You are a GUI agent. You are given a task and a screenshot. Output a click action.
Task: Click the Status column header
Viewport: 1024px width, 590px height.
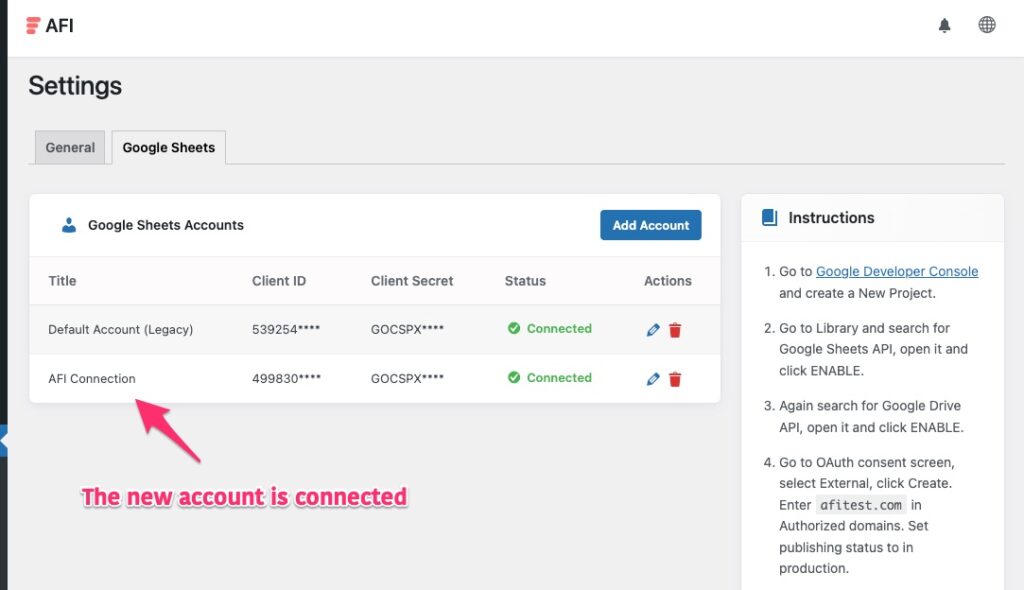pos(525,281)
